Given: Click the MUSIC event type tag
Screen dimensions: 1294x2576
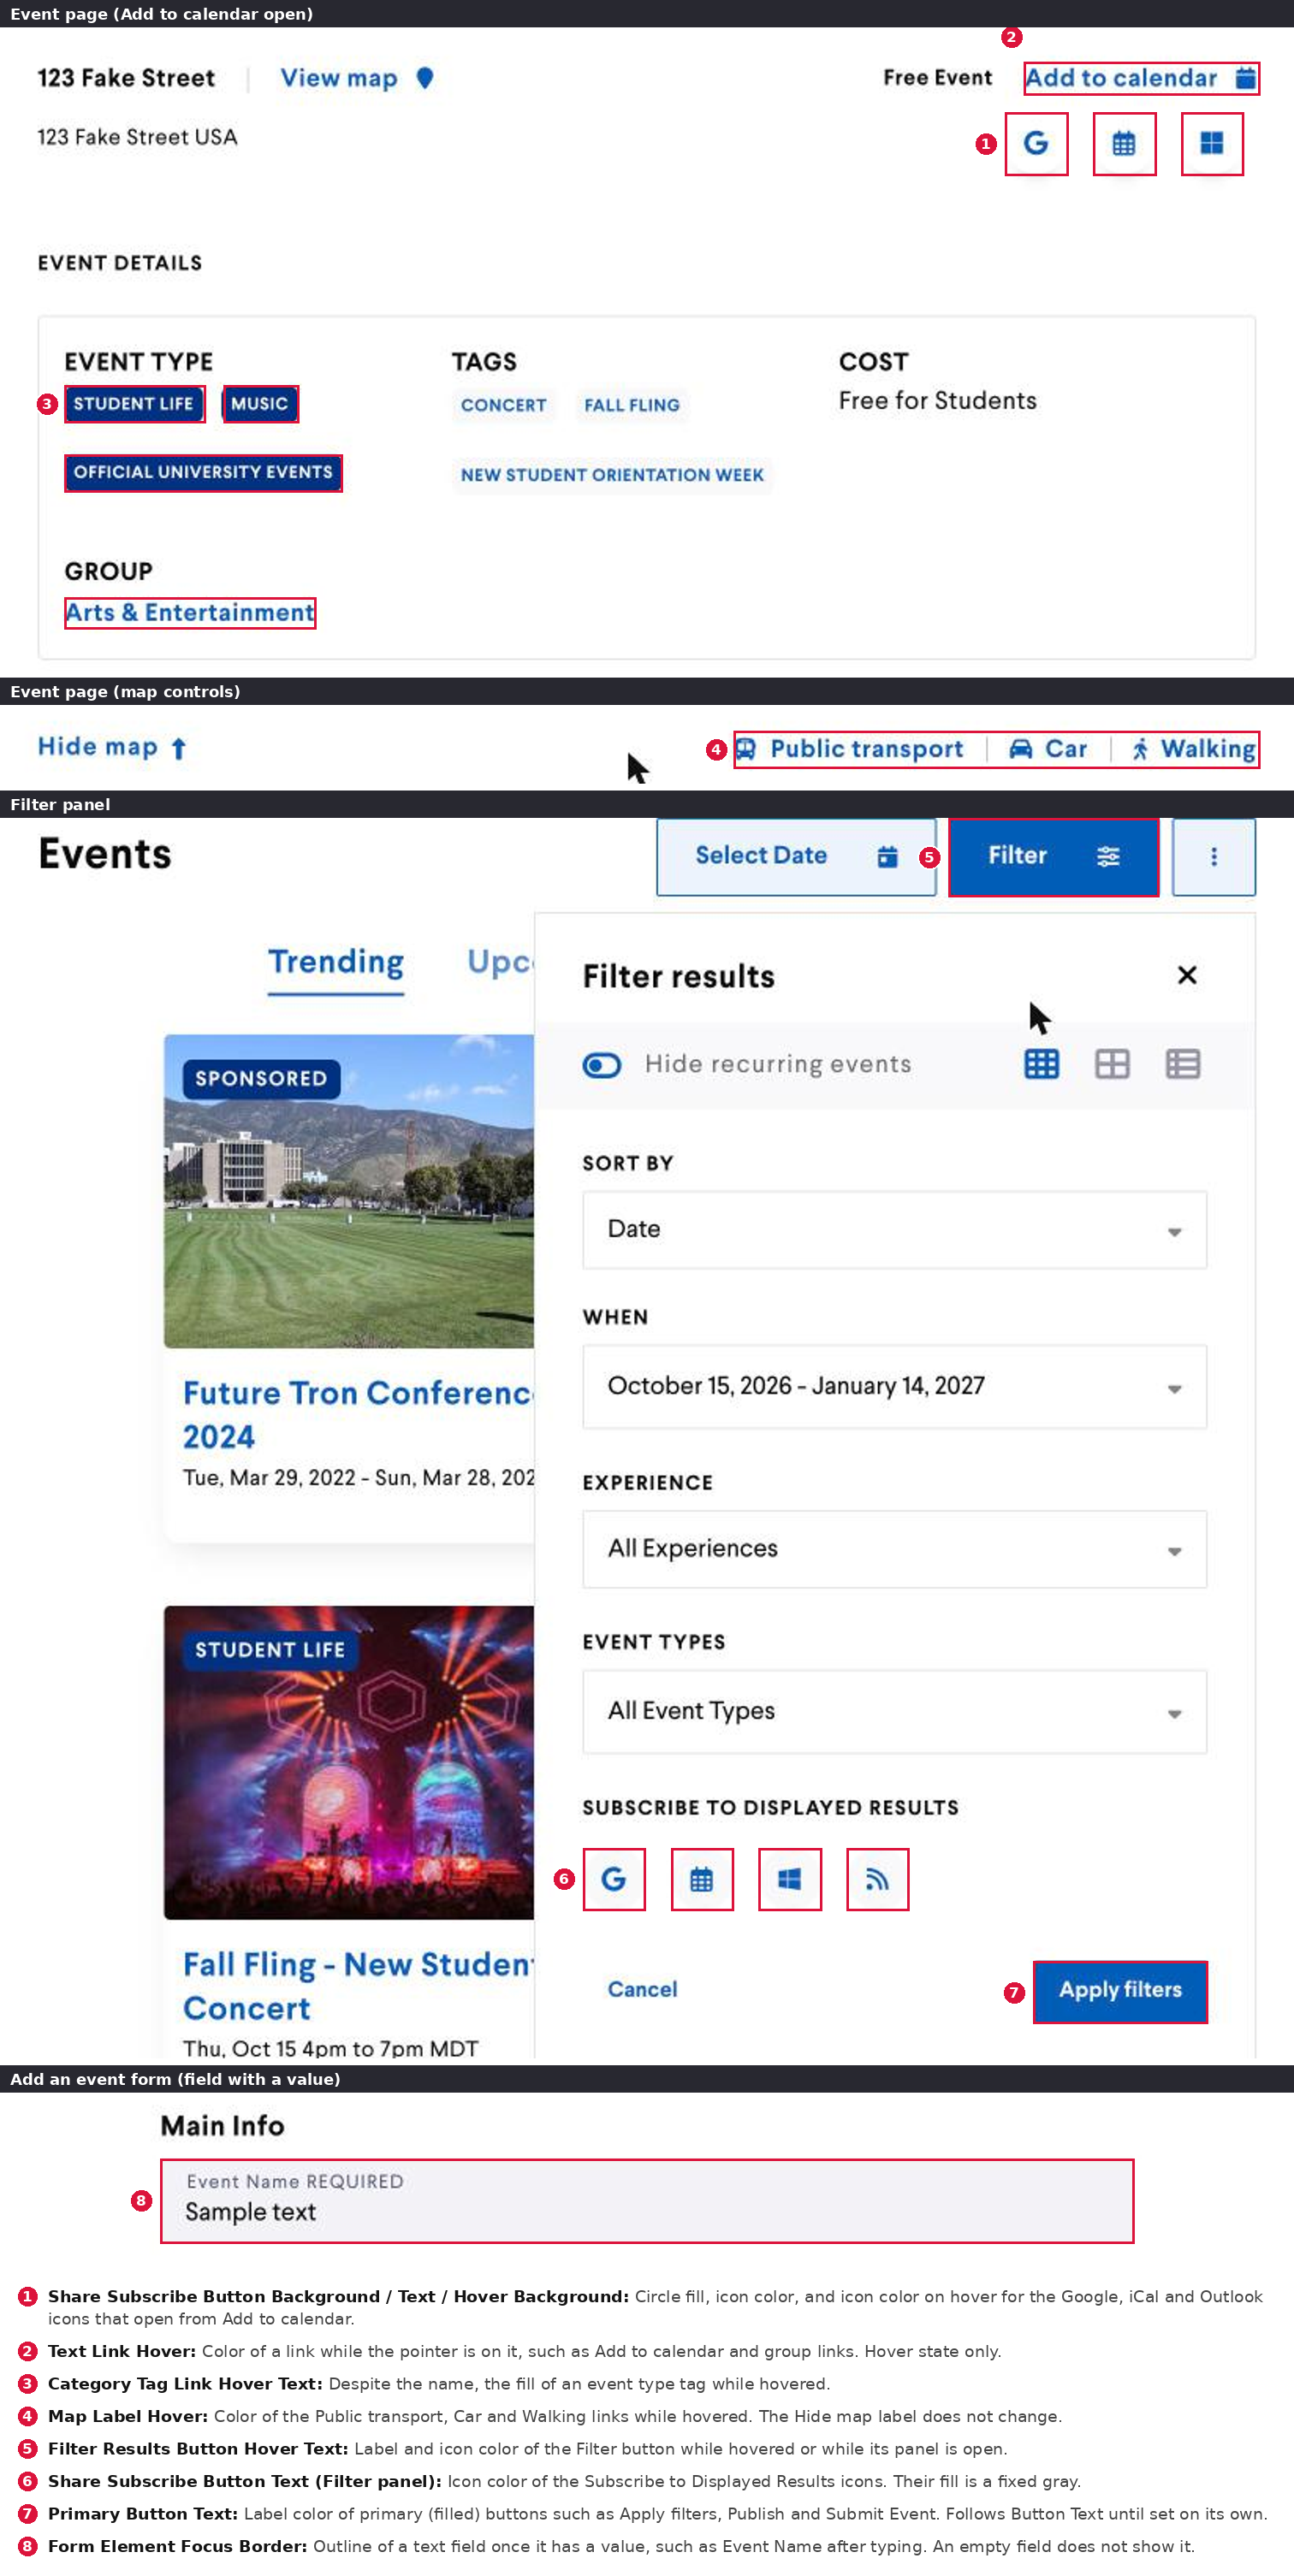Looking at the screenshot, I should (x=260, y=404).
